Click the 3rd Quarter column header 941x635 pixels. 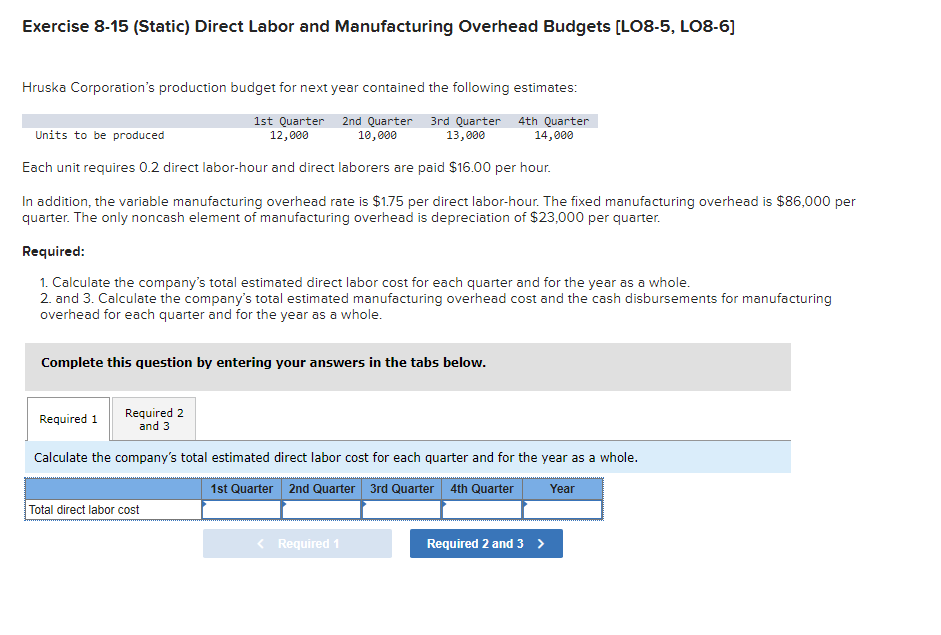point(401,489)
